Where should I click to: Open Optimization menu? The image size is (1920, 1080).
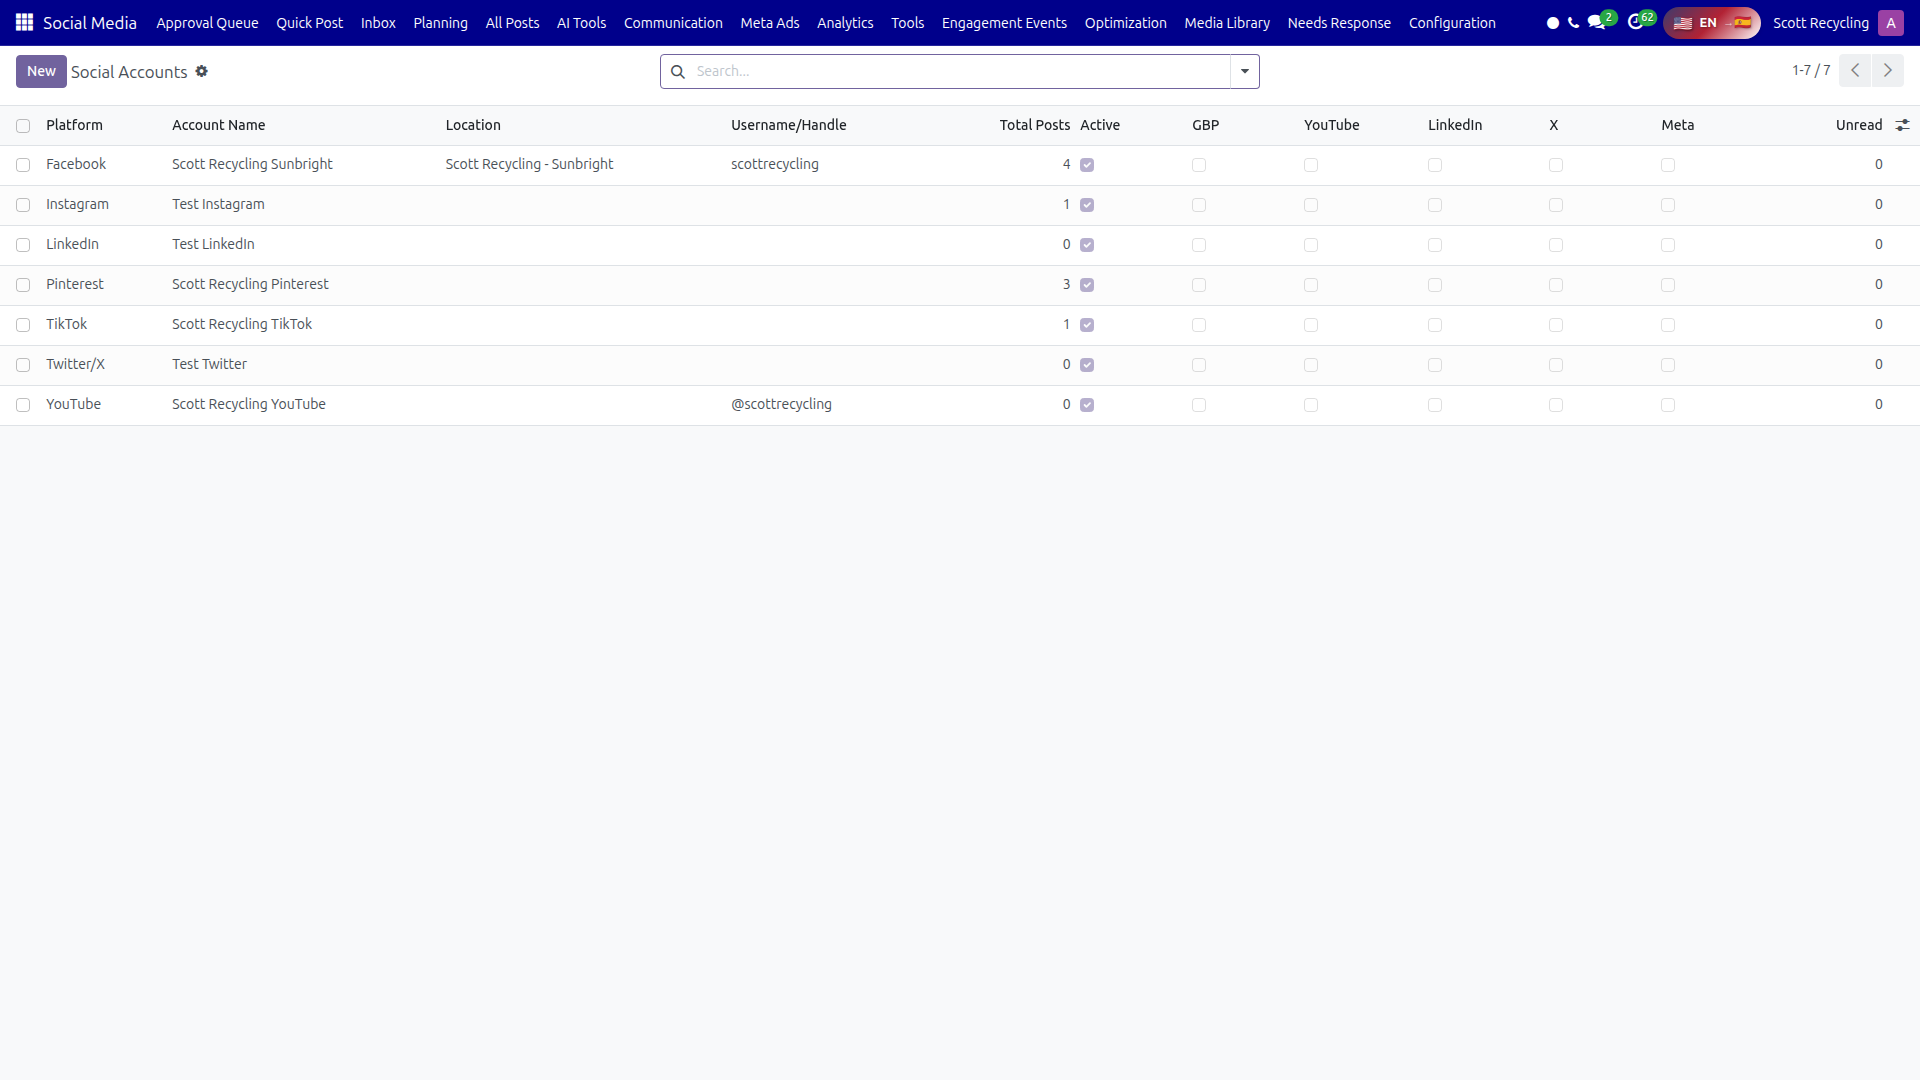click(x=1126, y=23)
